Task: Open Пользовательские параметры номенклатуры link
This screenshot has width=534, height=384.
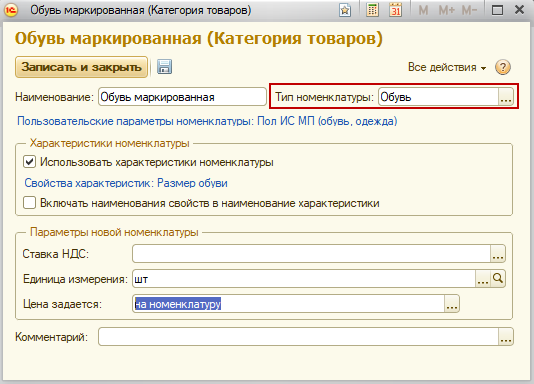Action: (207, 121)
